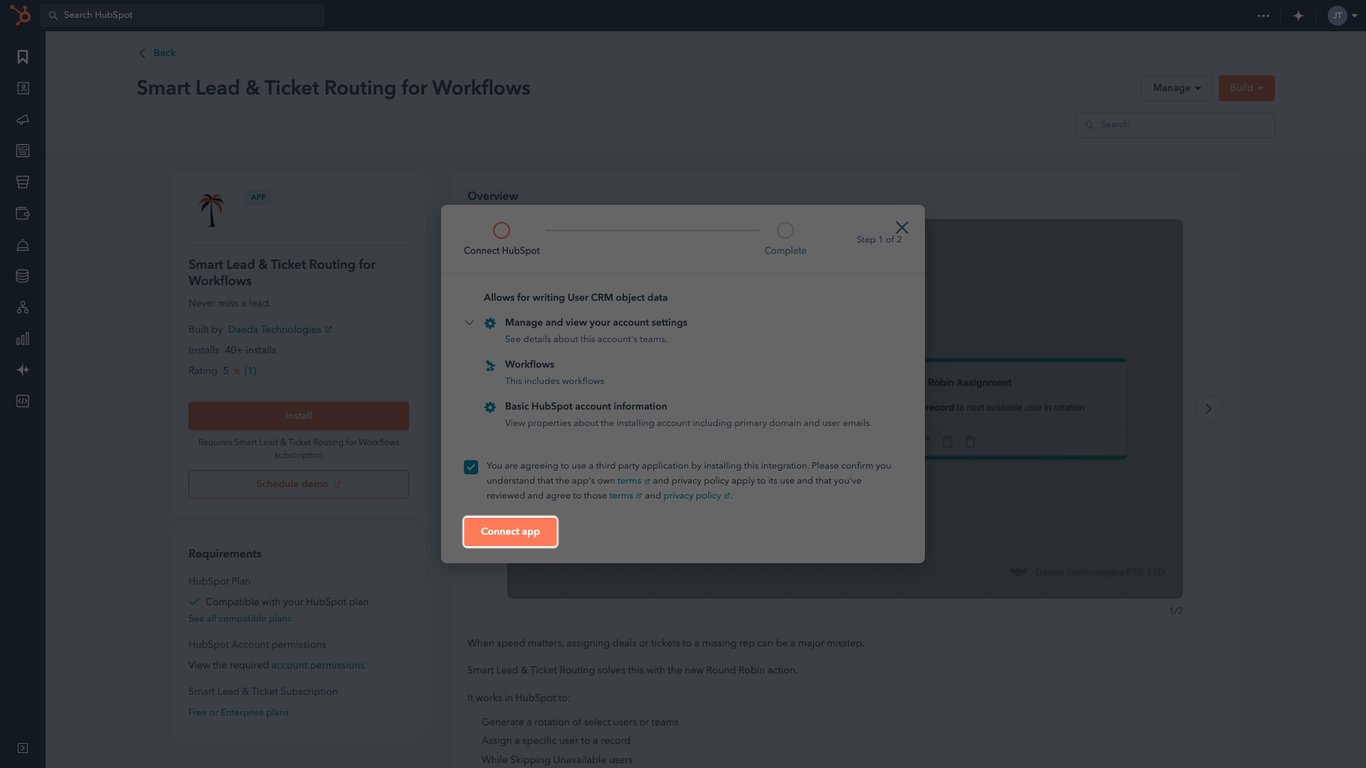Focus the Search HubSpot field
The height and width of the screenshot is (768, 1366).
182,15
